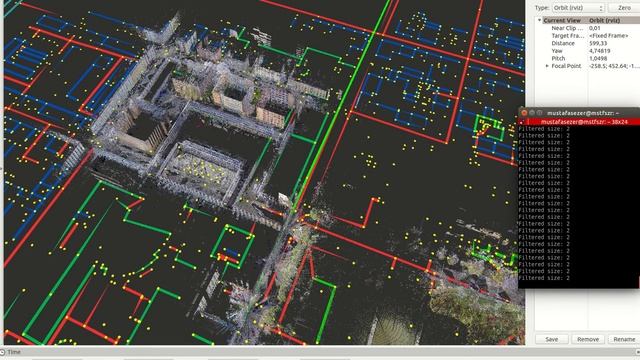Click the Zero button in Views panel
Viewport: 640px width, 360px height.
pyautogui.click(x=624, y=8)
